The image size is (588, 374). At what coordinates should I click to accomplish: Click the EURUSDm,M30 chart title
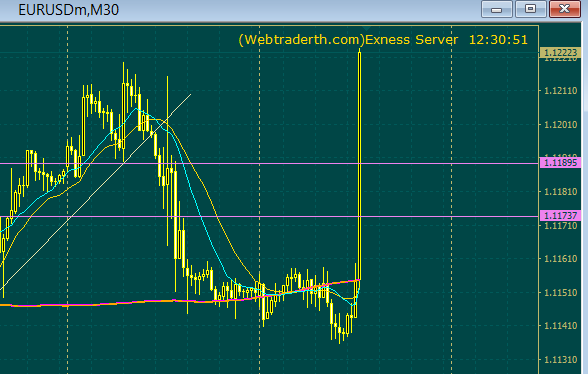pyautogui.click(x=69, y=10)
